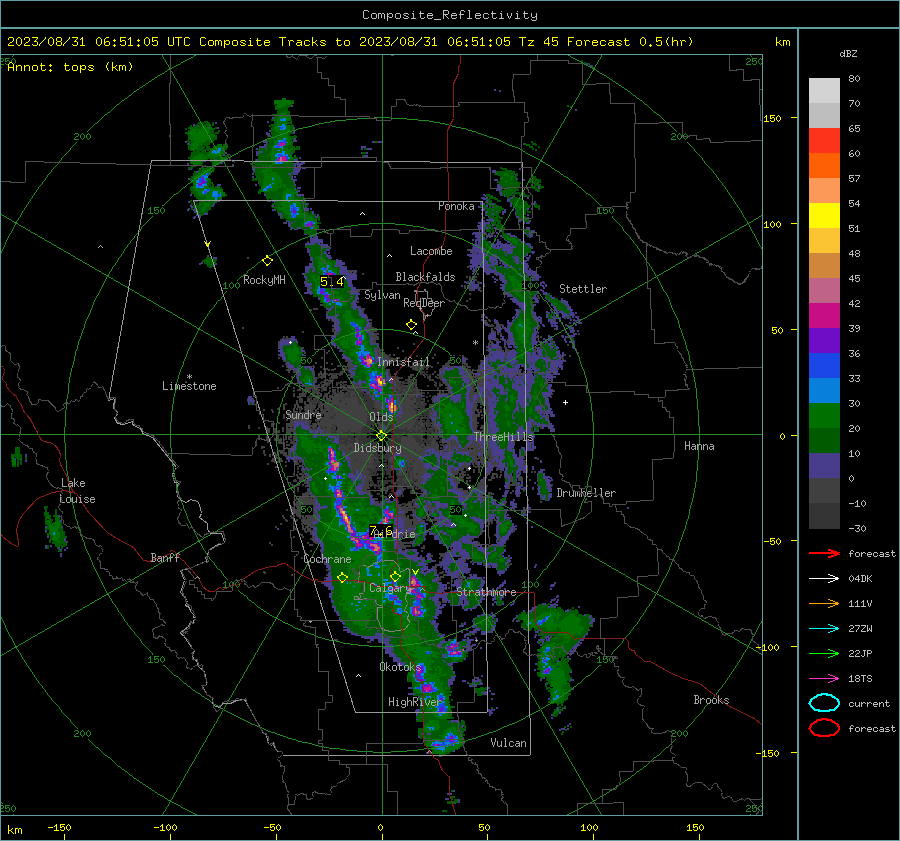This screenshot has height=841, width=900.
Task: Click the 0 tick on bottom km axis
Action: (x=381, y=827)
